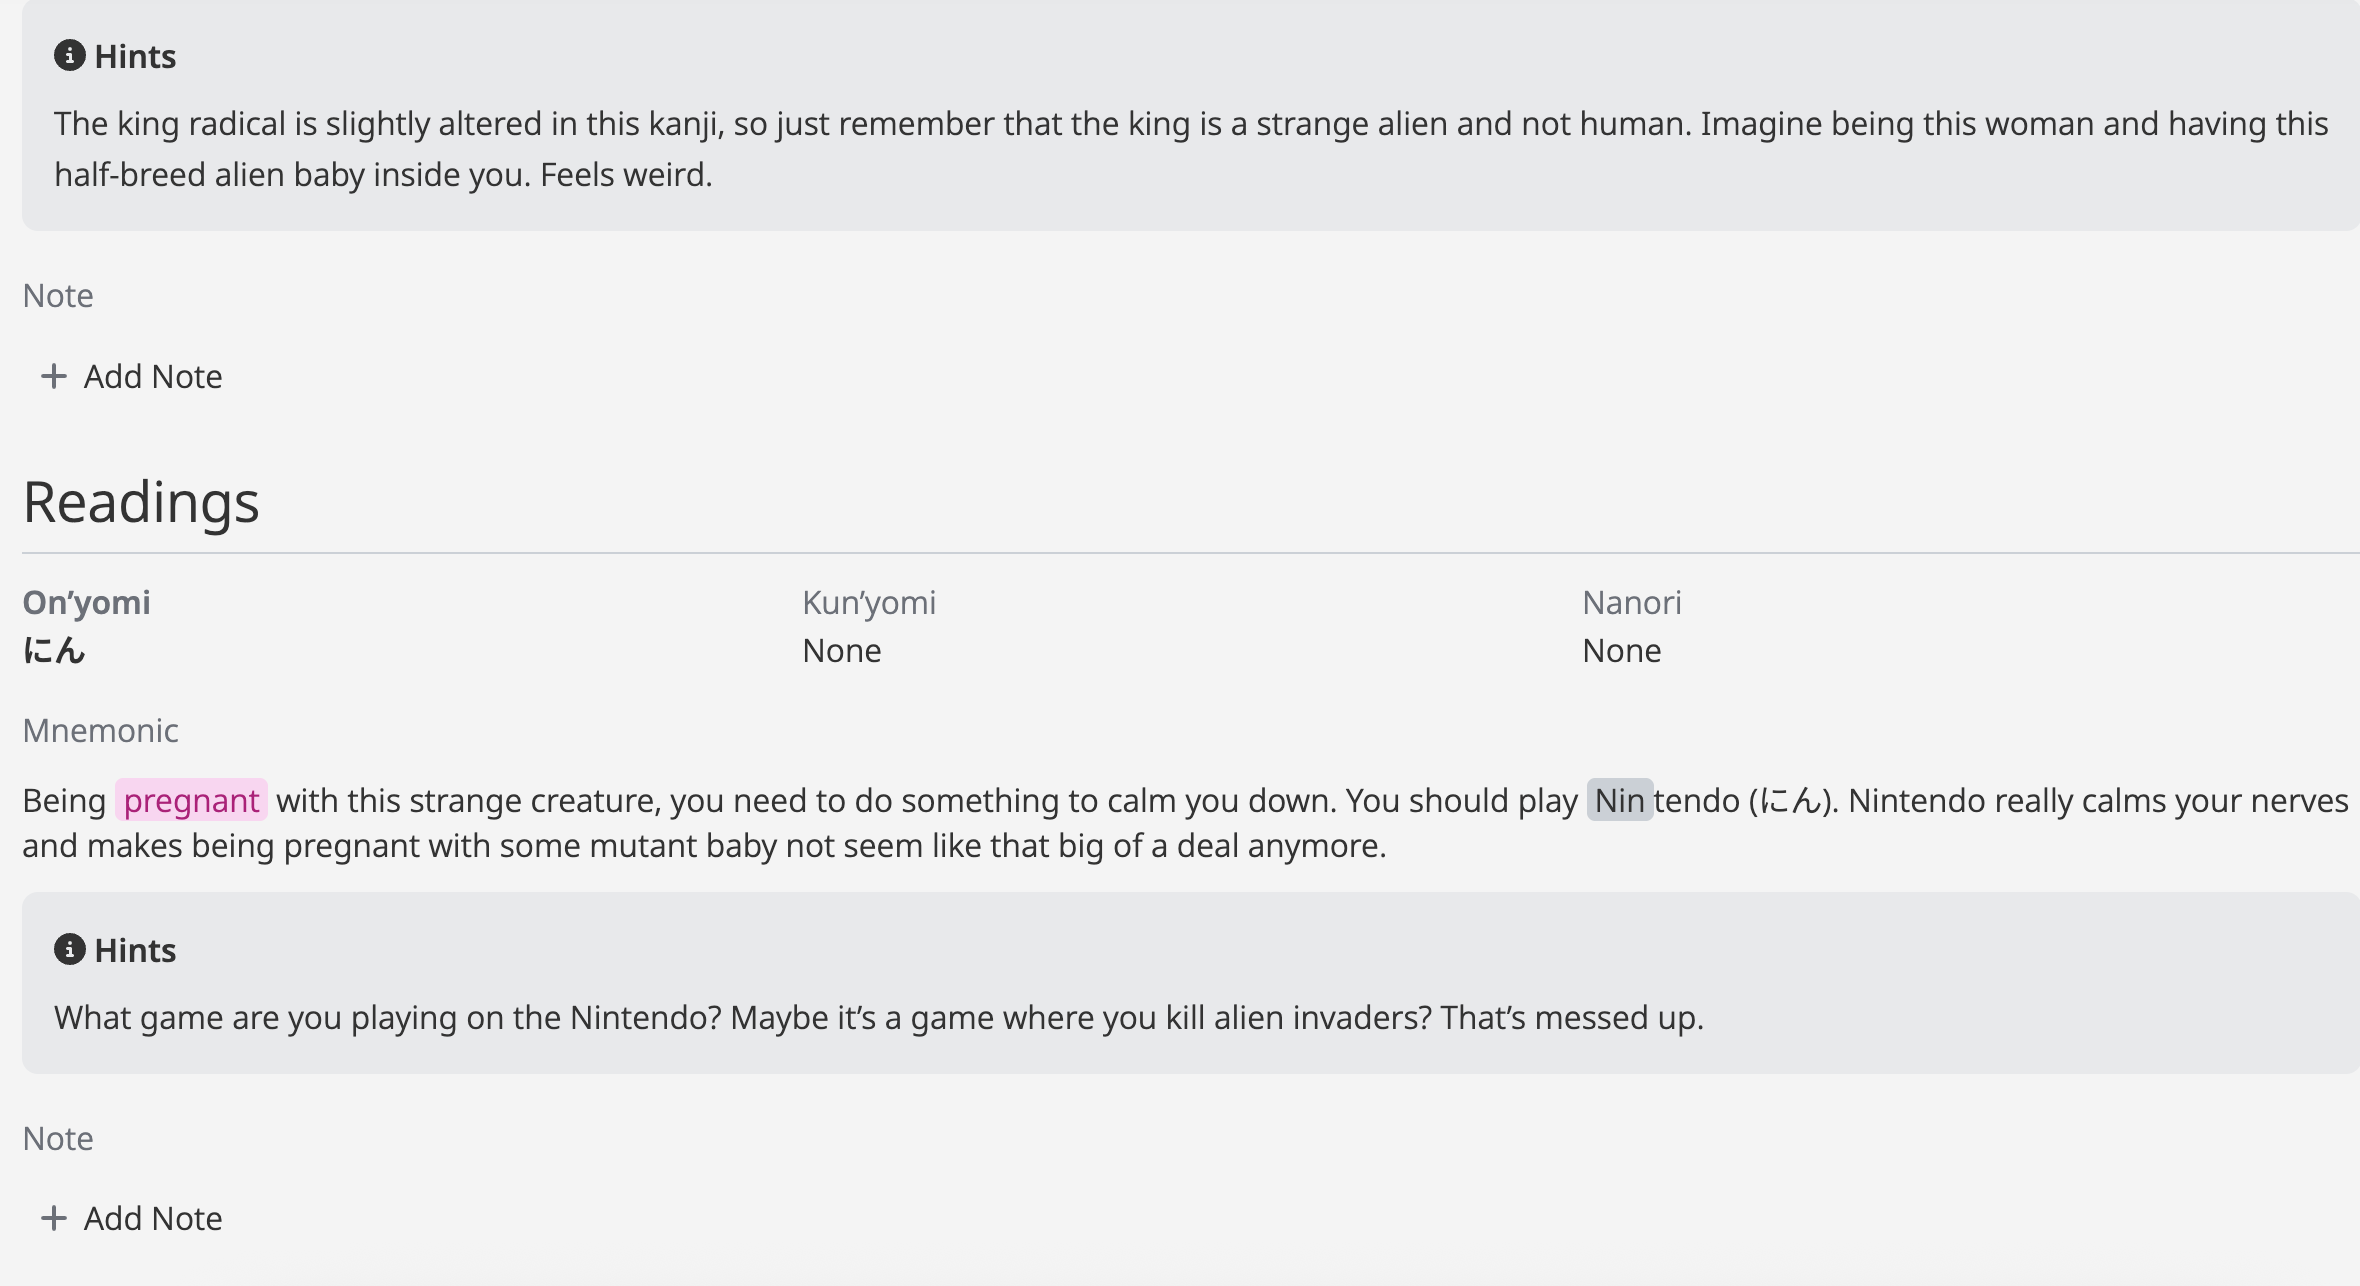Click the Nanori column label
Image resolution: width=2360 pixels, height=1286 pixels.
tap(1631, 602)
